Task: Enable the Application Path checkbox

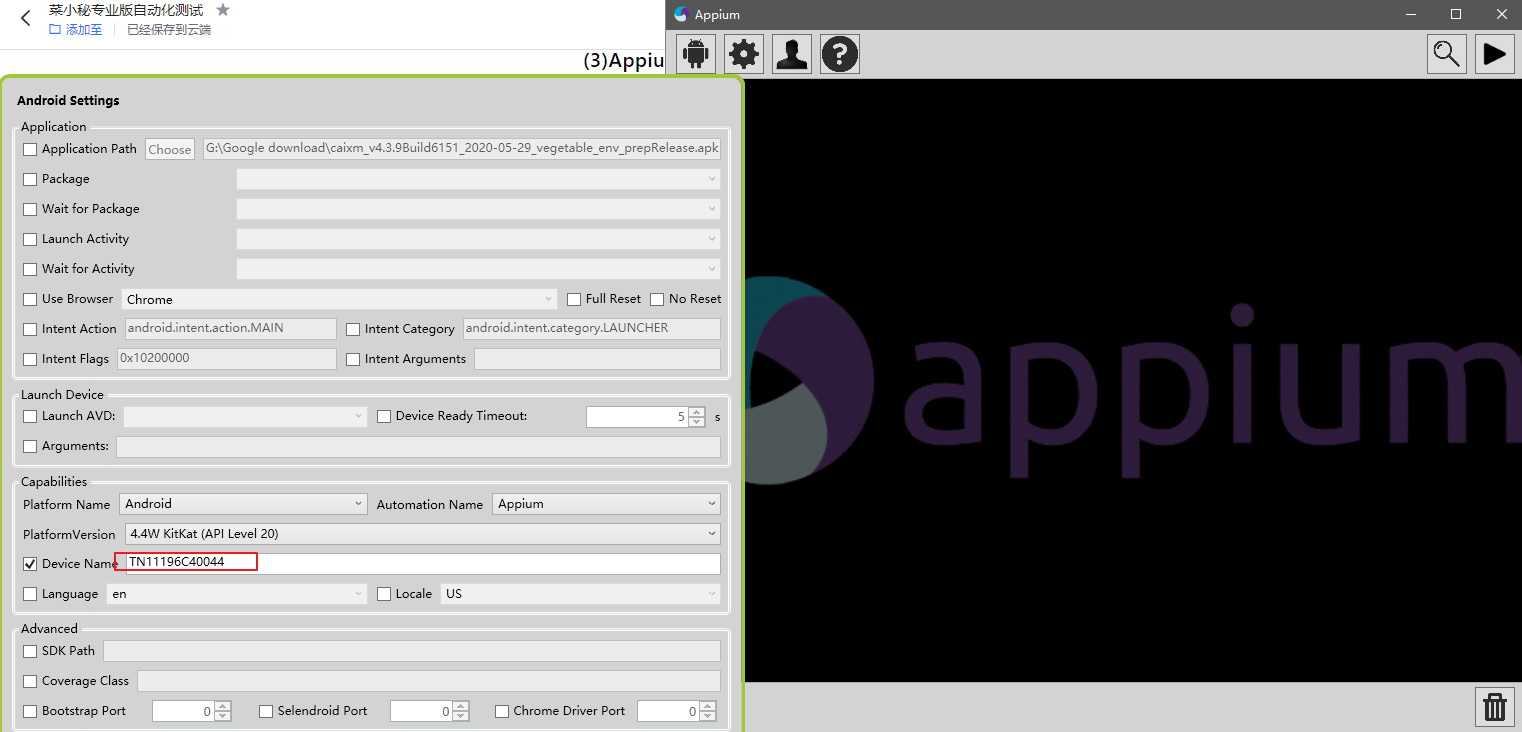Action: 30,149
